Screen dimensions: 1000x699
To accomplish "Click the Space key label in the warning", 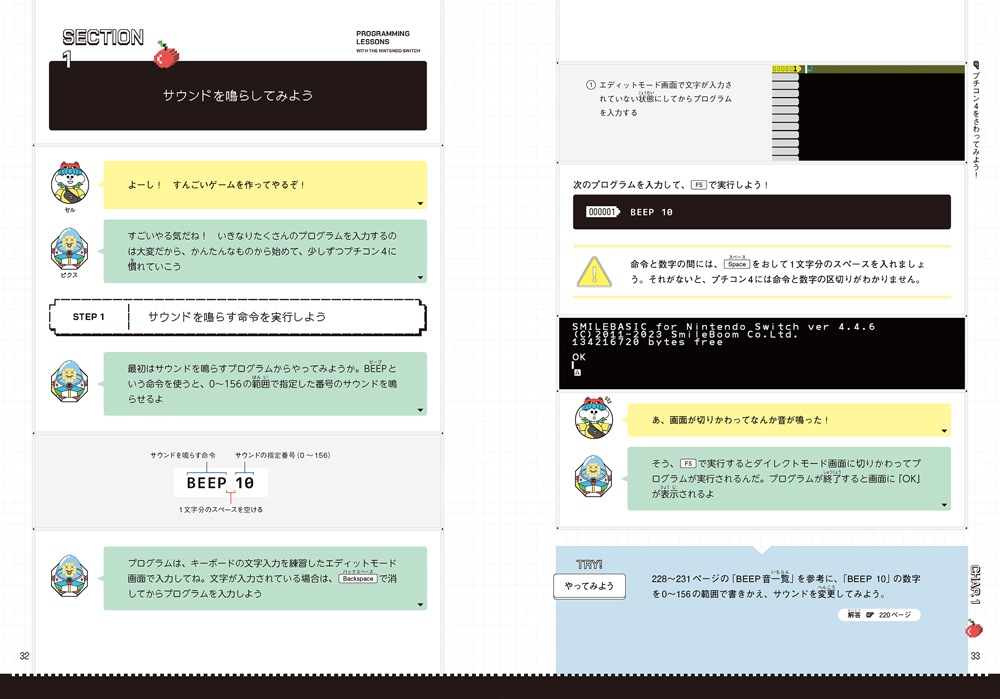I will pyautogui.click(x=737, y=264).
